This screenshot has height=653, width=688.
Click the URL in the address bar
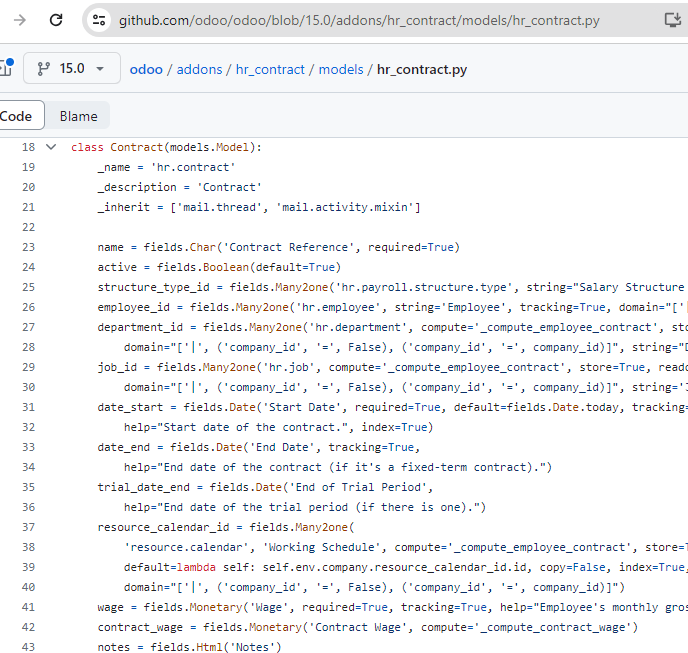click(359, 21)
